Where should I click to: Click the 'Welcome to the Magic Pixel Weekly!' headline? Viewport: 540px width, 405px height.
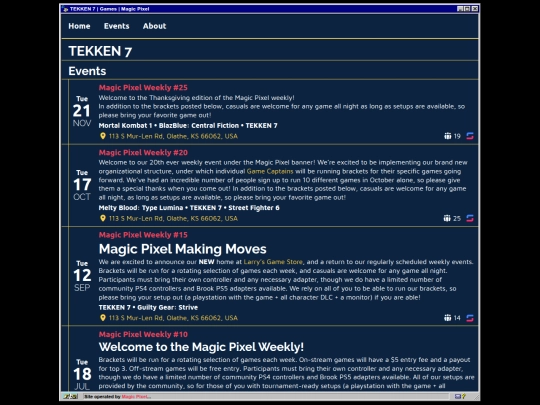coord(201,347)
